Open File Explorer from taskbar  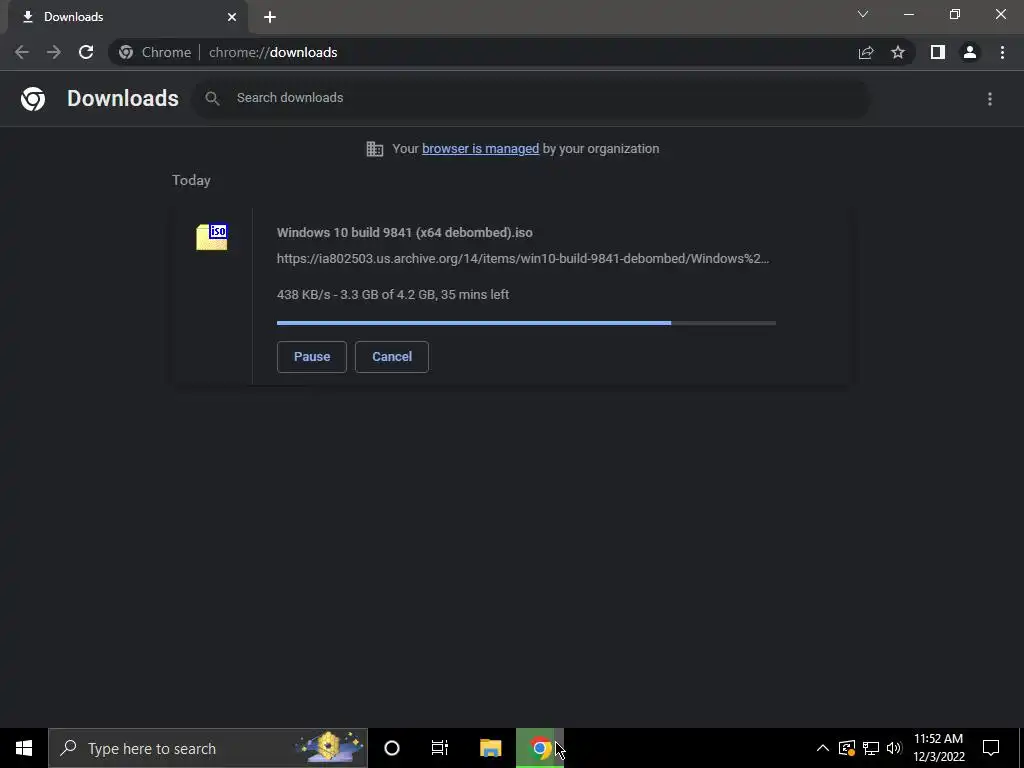point(490,748)
